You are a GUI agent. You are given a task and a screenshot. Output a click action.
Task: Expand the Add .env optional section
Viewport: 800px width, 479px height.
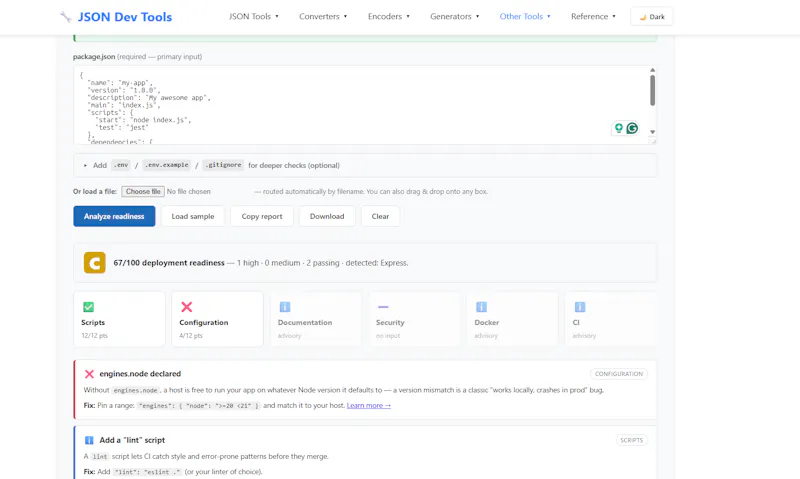coord(365,165)
